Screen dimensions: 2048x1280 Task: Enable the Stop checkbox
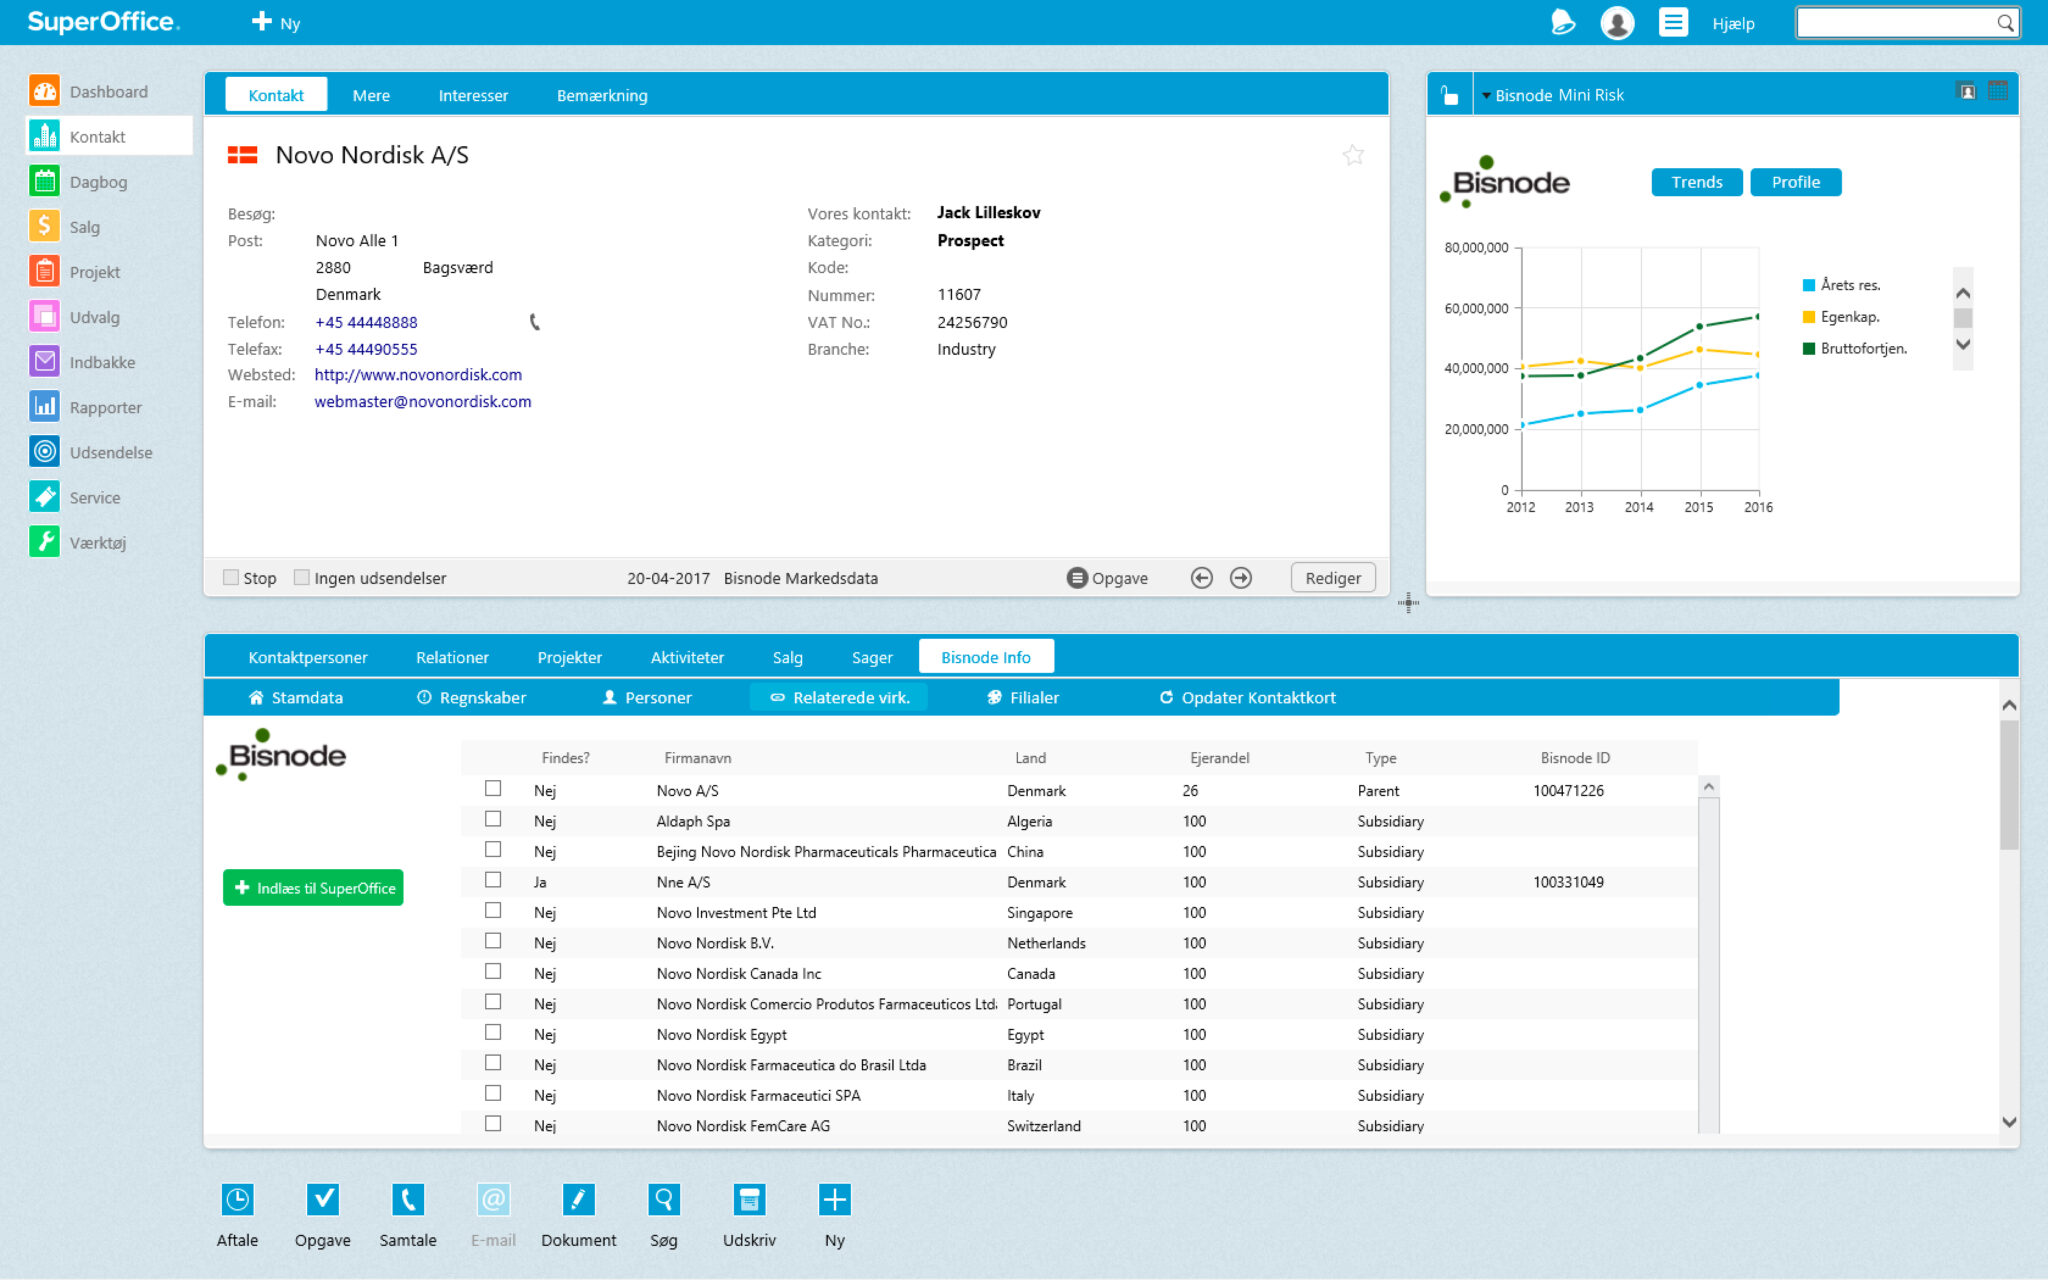point(231,578)
